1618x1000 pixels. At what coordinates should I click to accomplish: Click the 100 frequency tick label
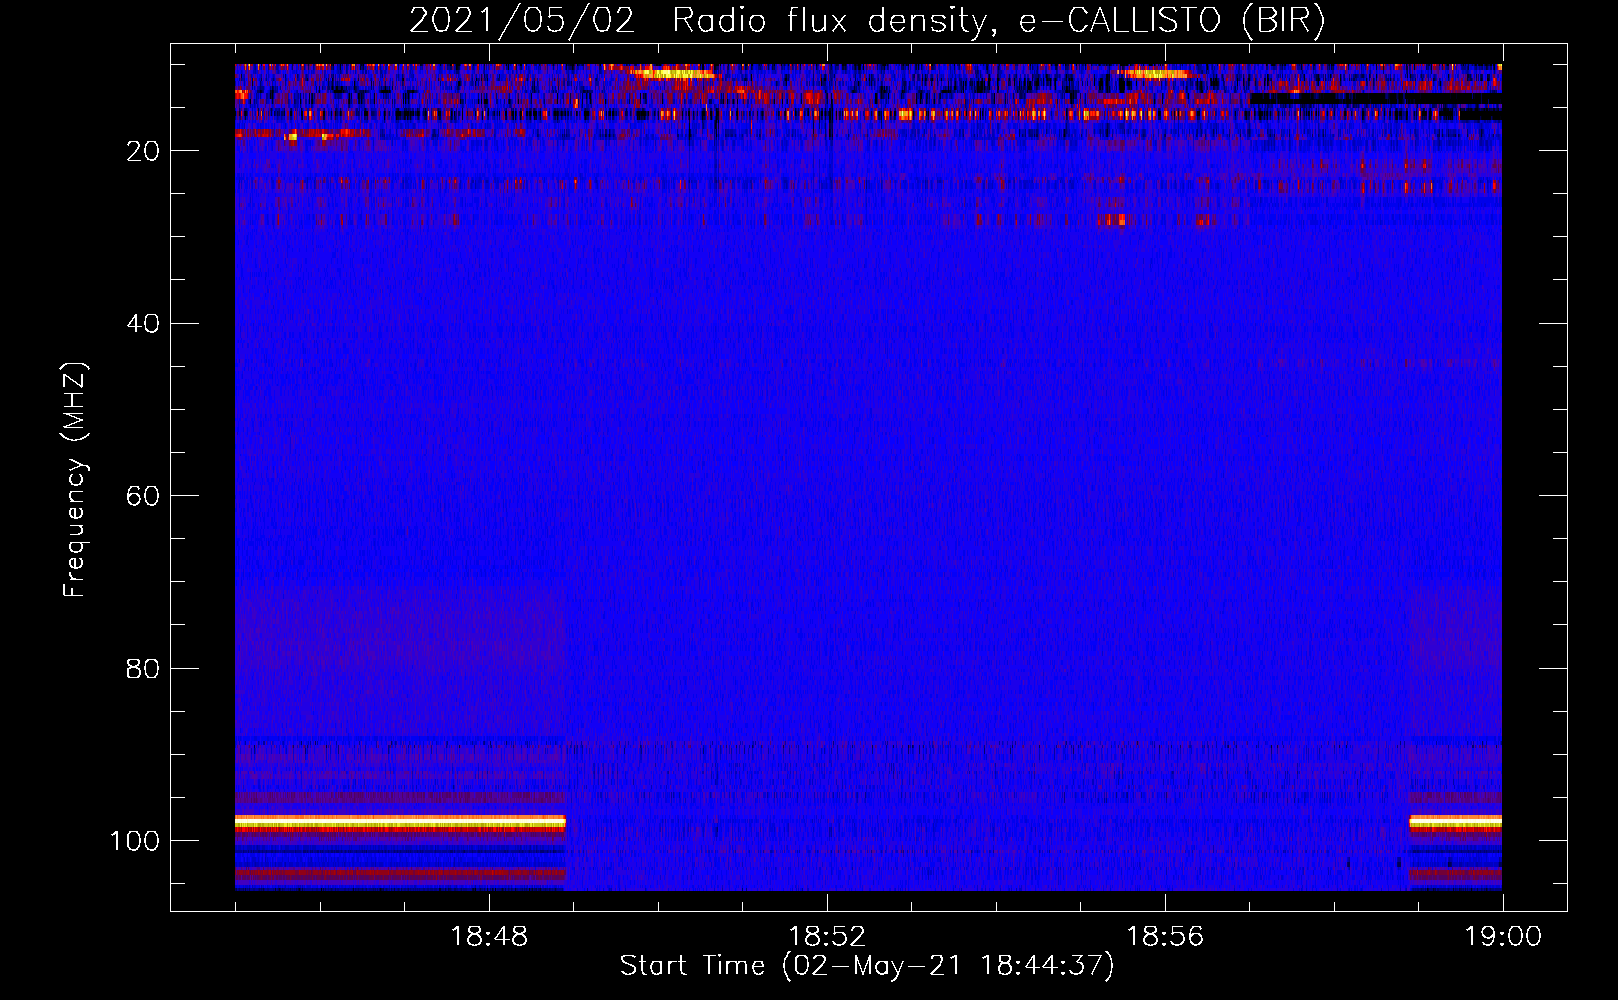(135, 841)
